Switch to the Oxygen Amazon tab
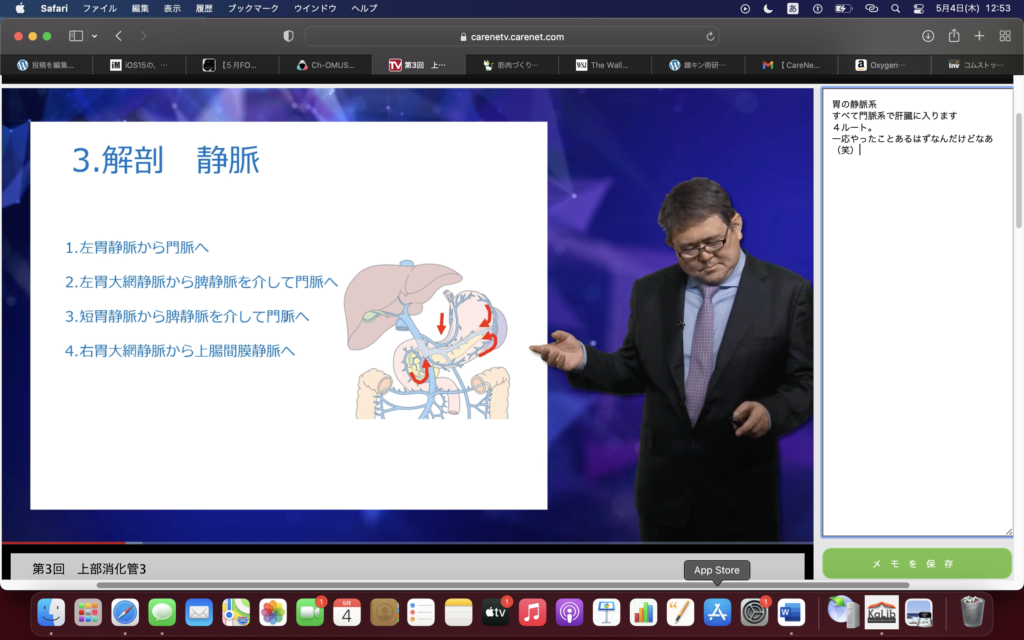The image size is (1024, 640). [x=885, y=65]
